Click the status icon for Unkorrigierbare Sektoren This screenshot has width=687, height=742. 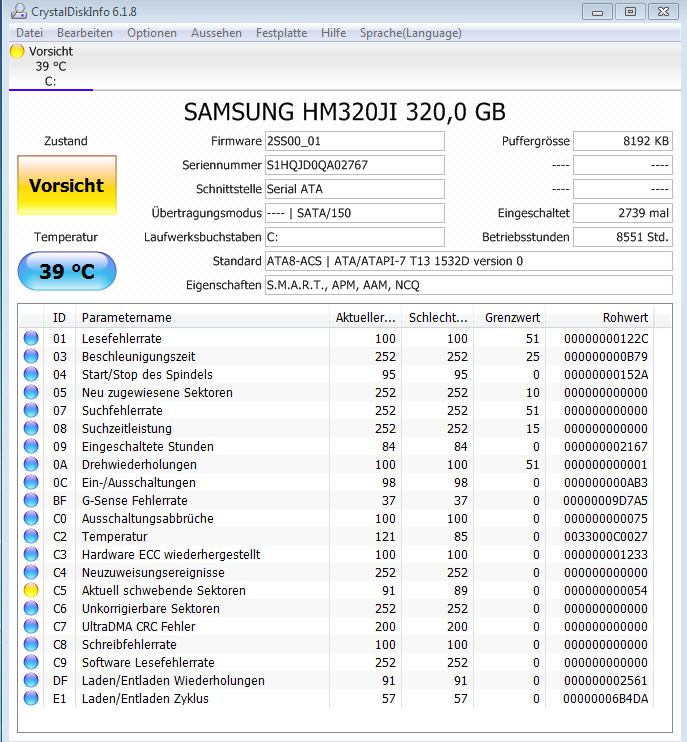tap(31, 608)
